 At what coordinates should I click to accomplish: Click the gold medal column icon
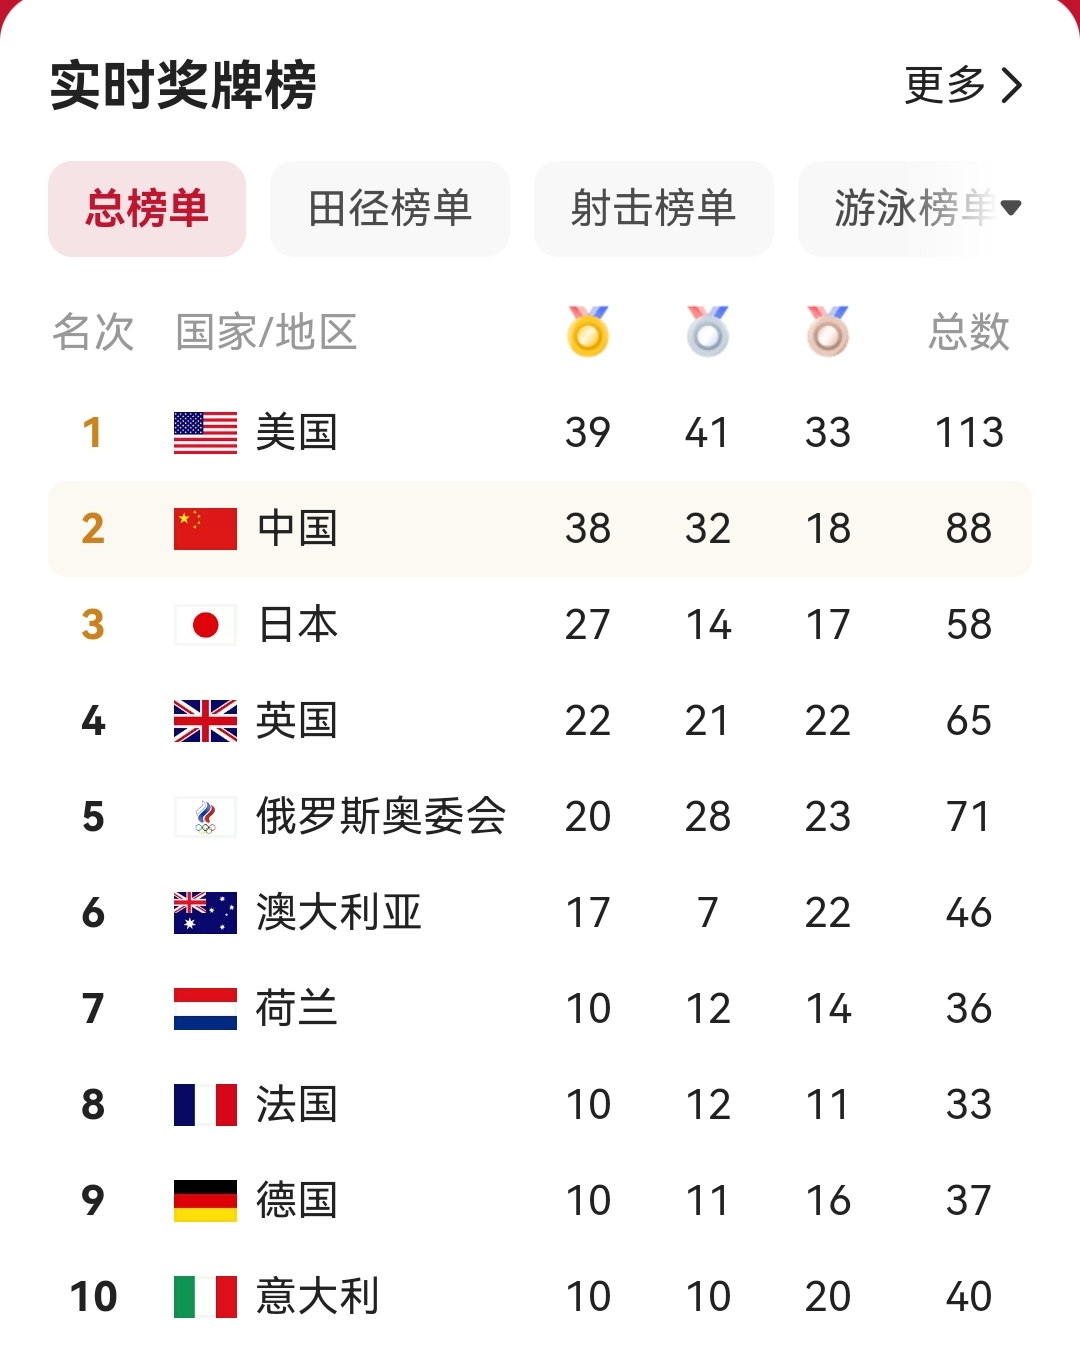588,331
